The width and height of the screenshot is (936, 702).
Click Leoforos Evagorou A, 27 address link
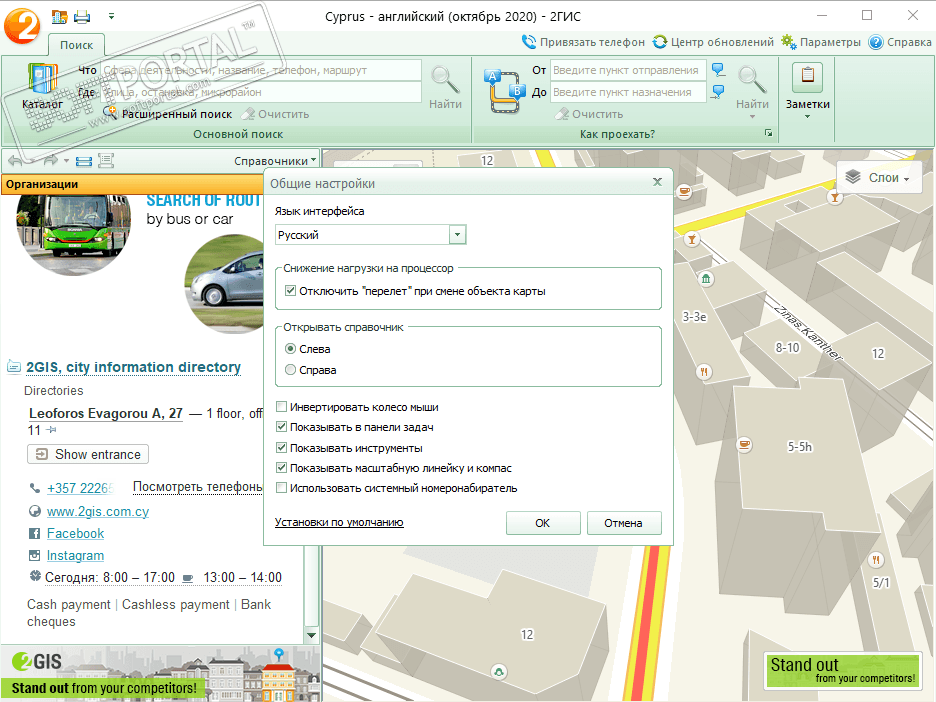tap(106, 414)
